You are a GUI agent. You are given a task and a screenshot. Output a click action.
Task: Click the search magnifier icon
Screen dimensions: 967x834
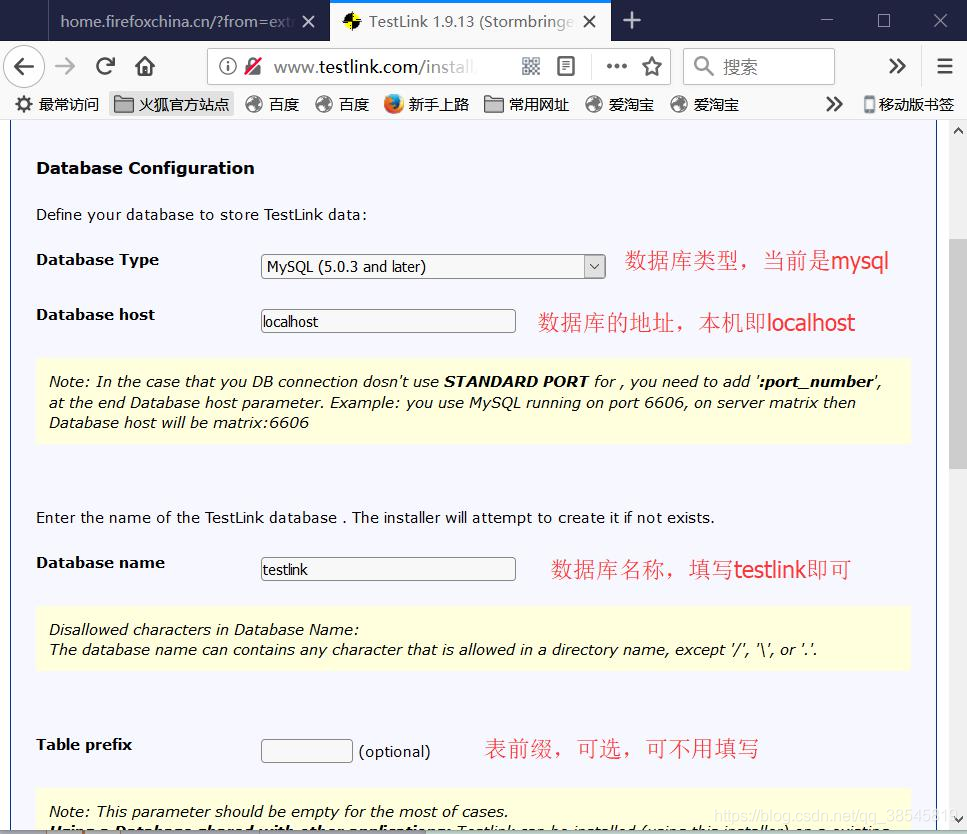703,66
